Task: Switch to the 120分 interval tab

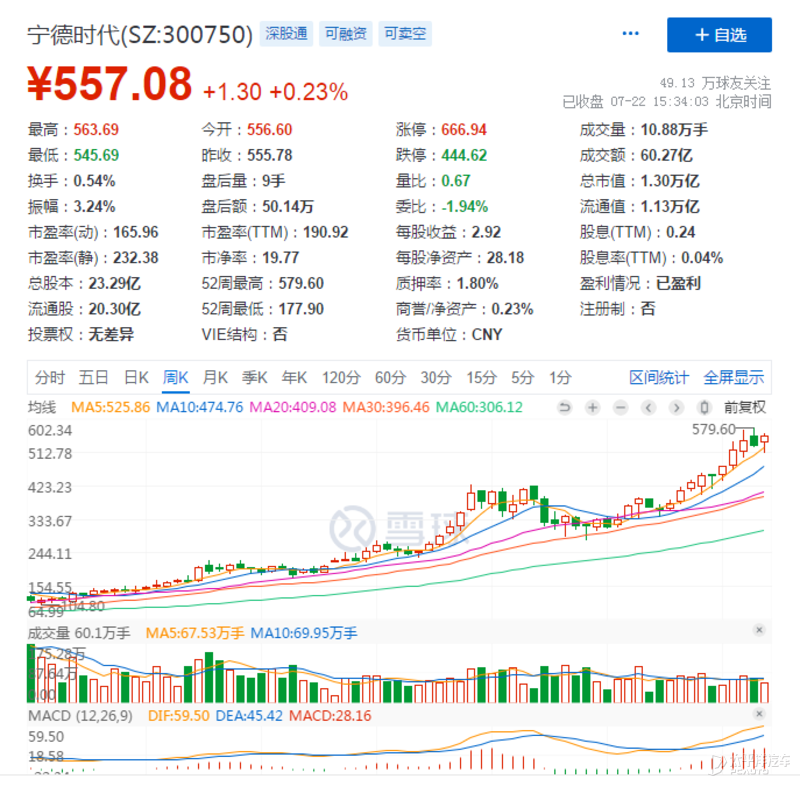Action: (341, 378)
